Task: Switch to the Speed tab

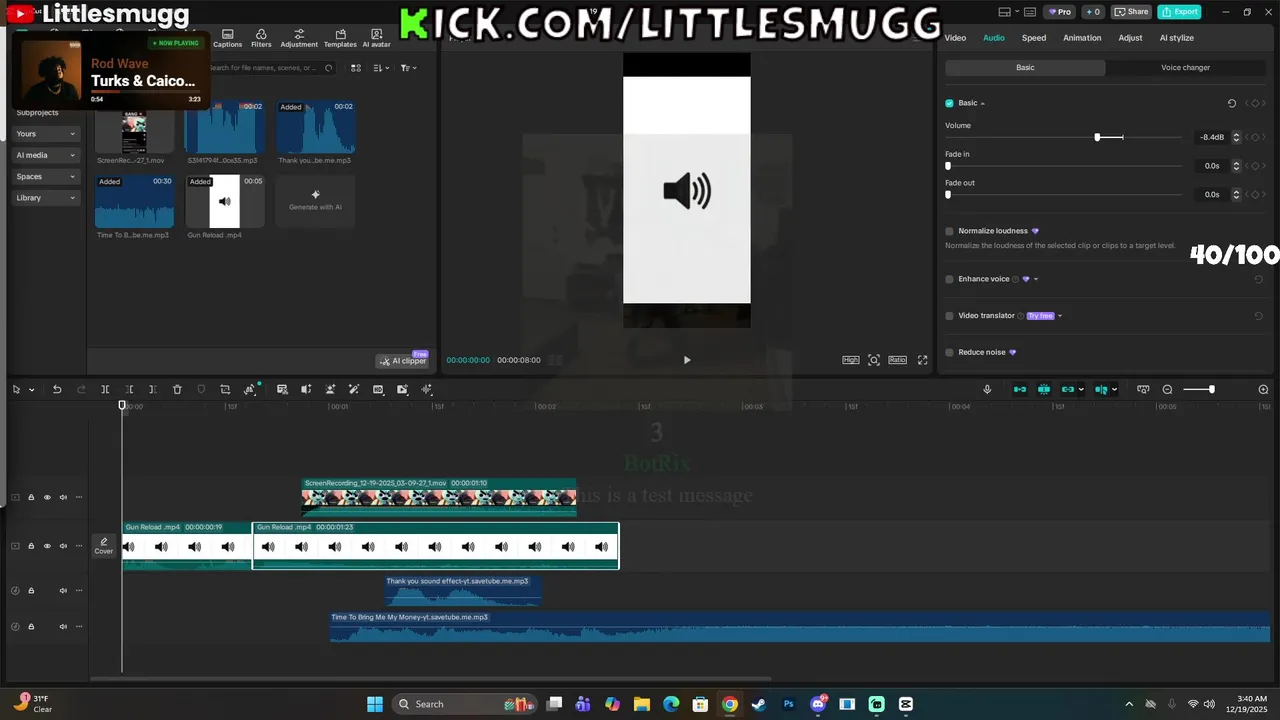Action: tap(1034, 38)
